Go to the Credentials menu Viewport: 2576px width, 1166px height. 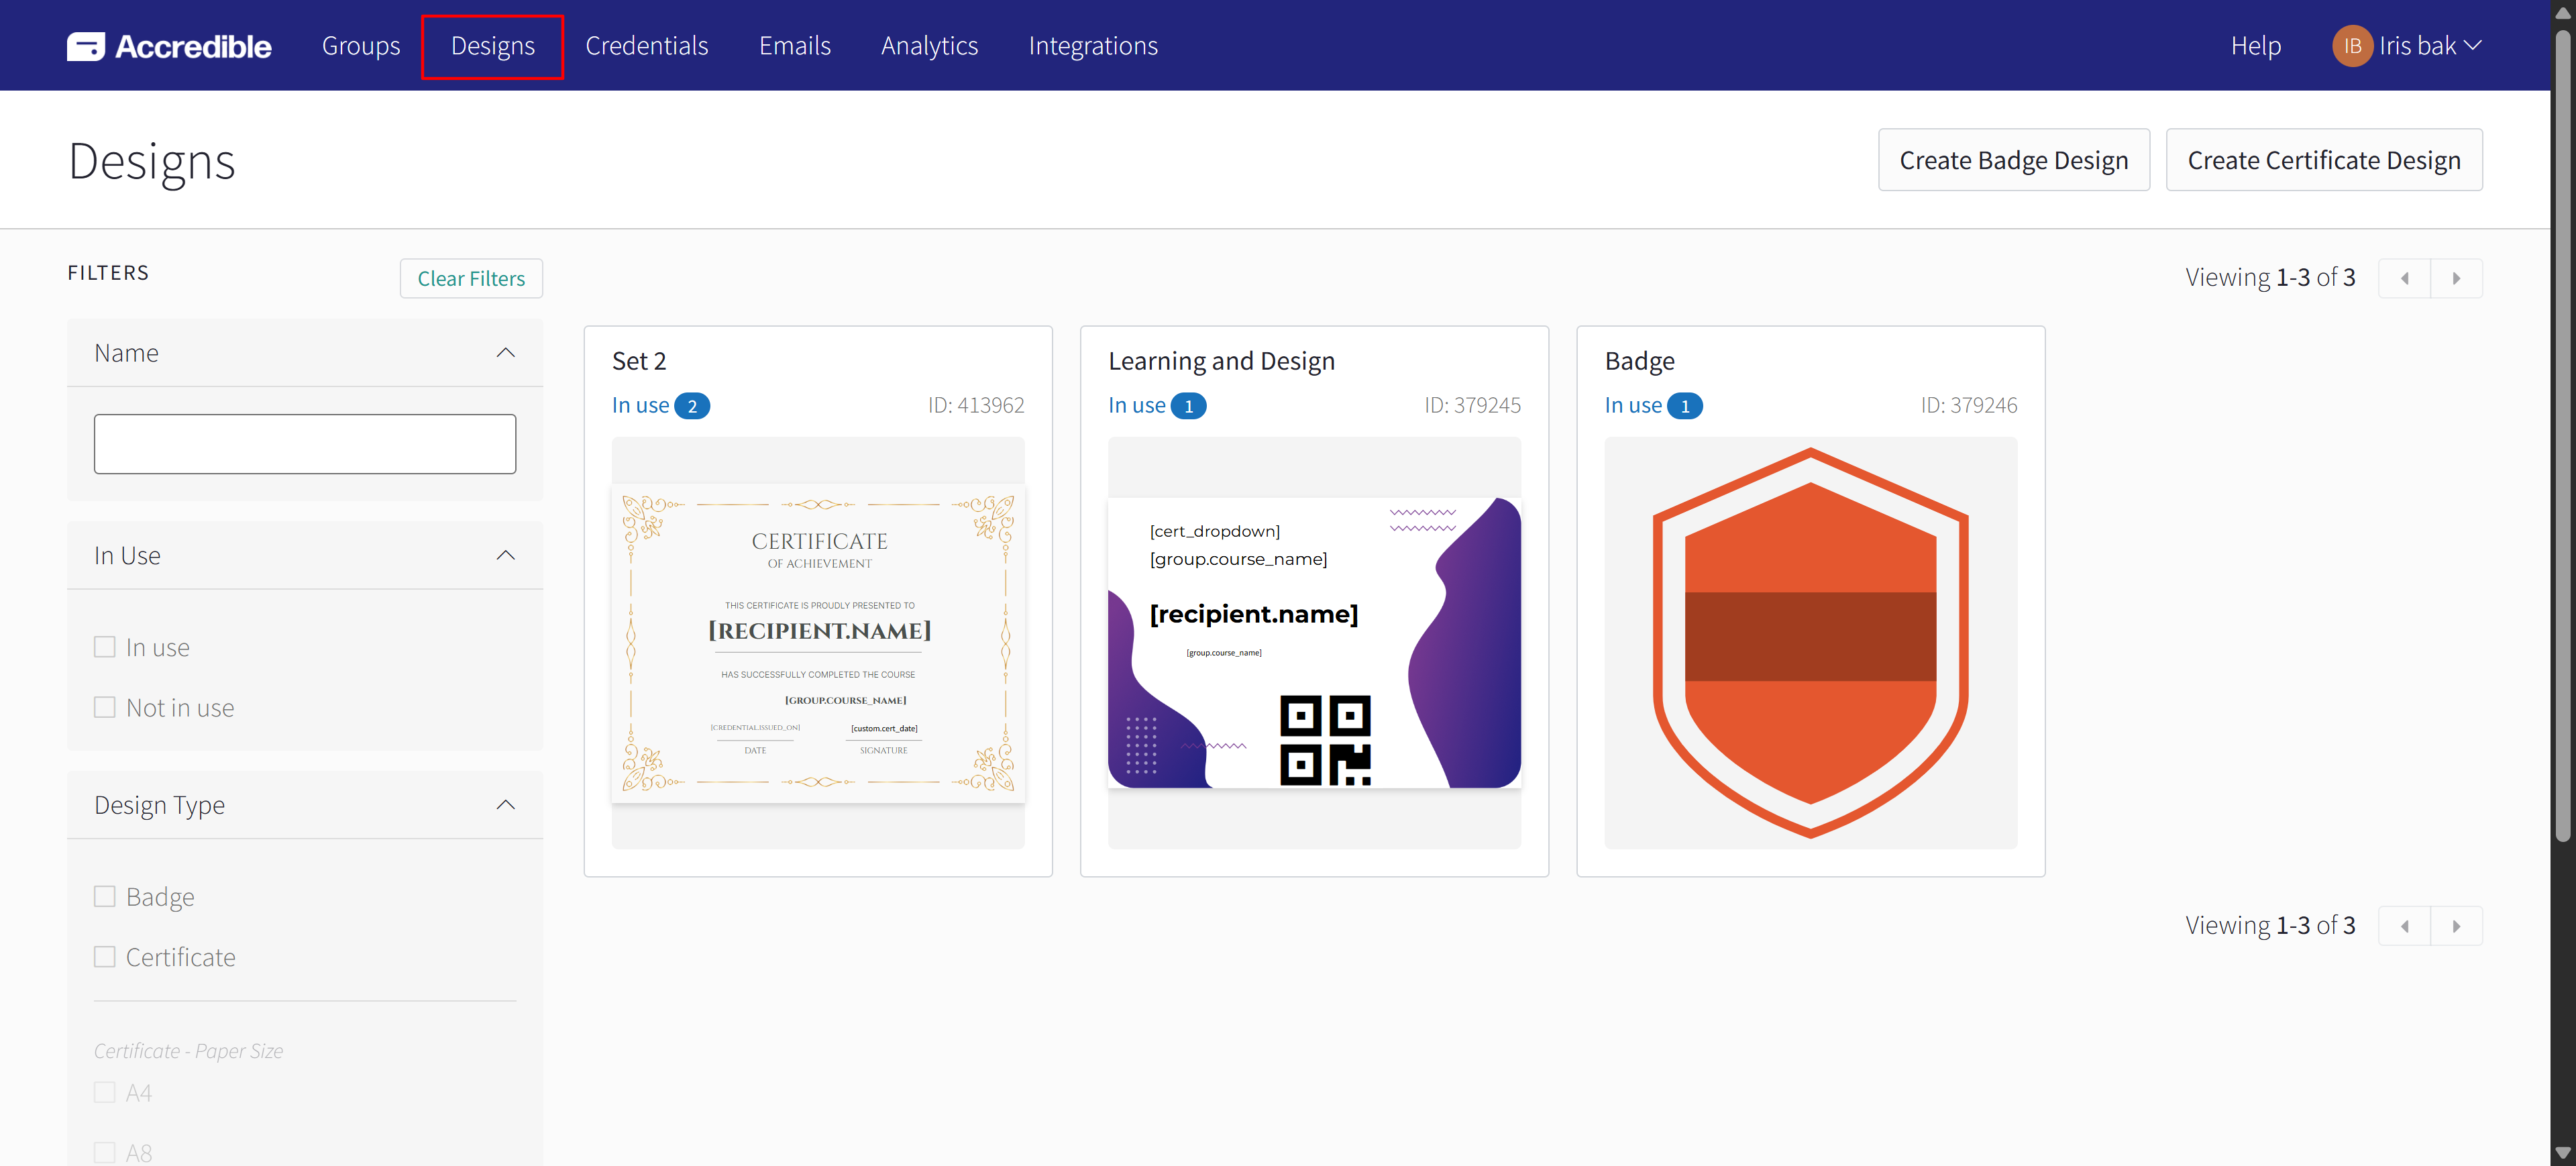[646, 46]
